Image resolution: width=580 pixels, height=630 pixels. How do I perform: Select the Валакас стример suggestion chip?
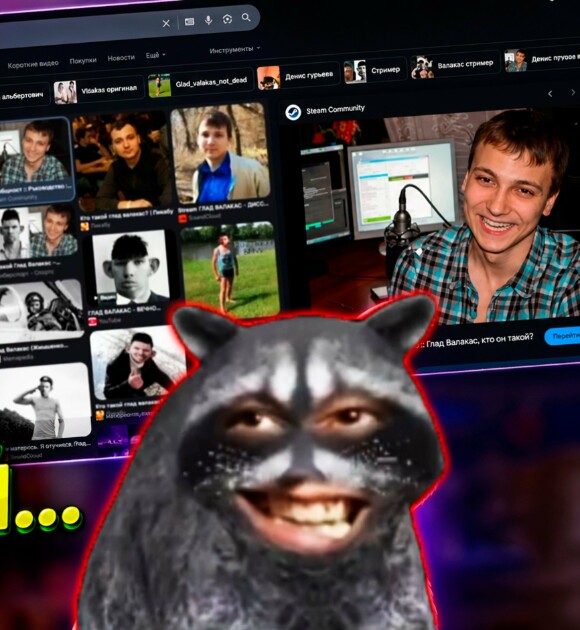point(453,65)
